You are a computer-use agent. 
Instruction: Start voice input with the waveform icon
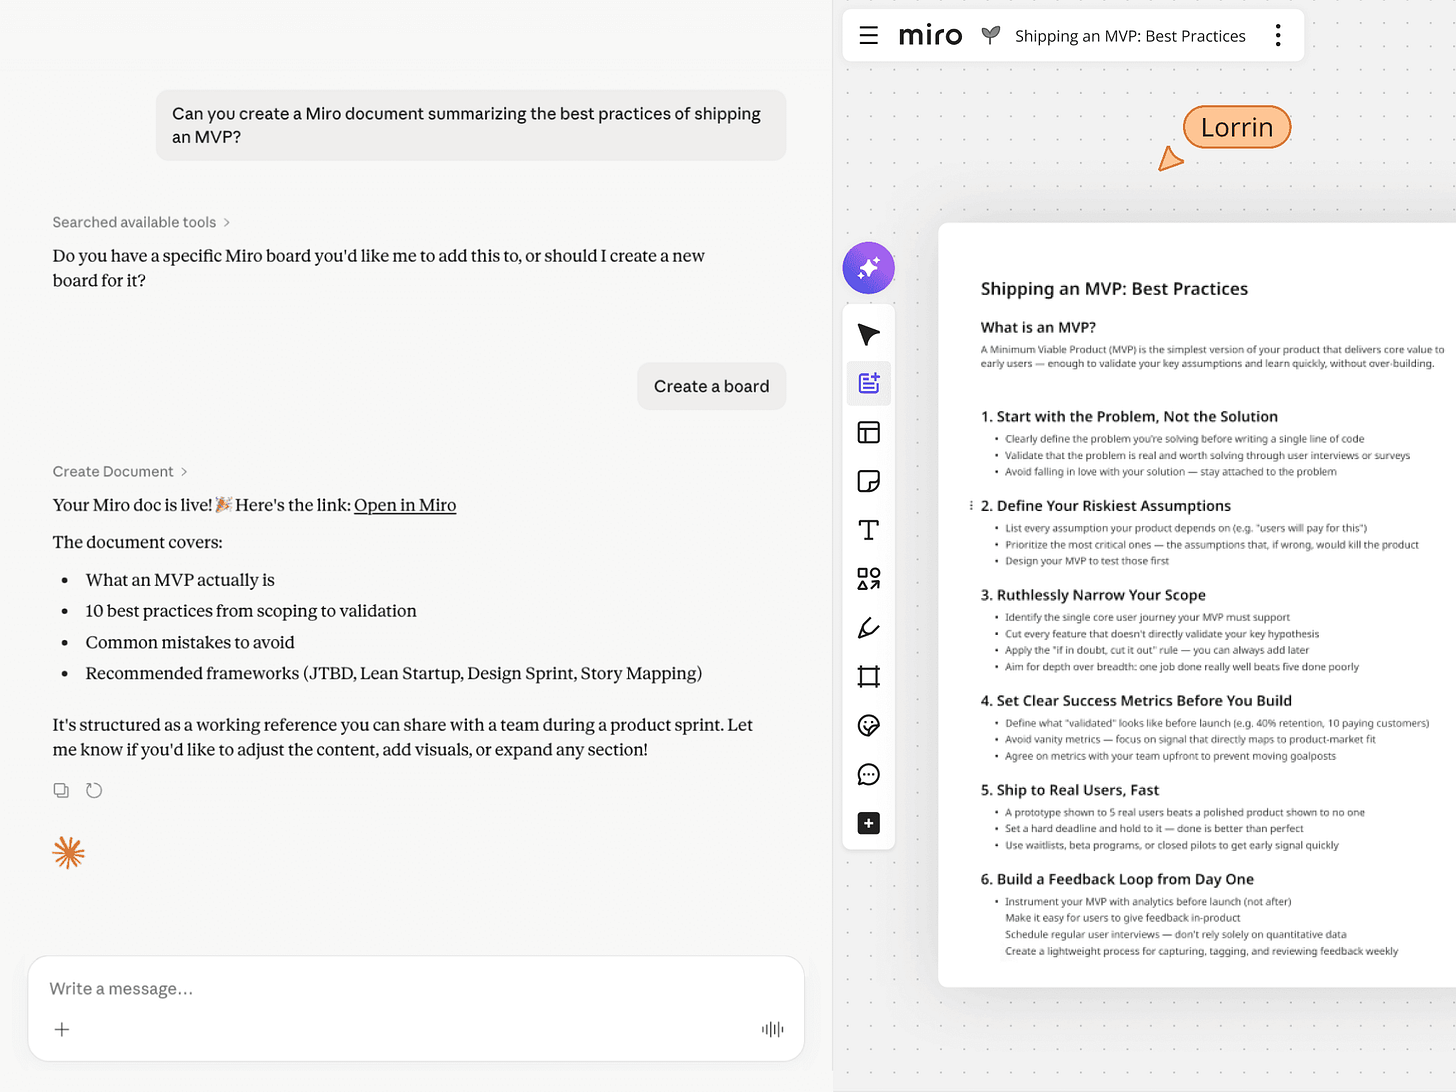772,1029
